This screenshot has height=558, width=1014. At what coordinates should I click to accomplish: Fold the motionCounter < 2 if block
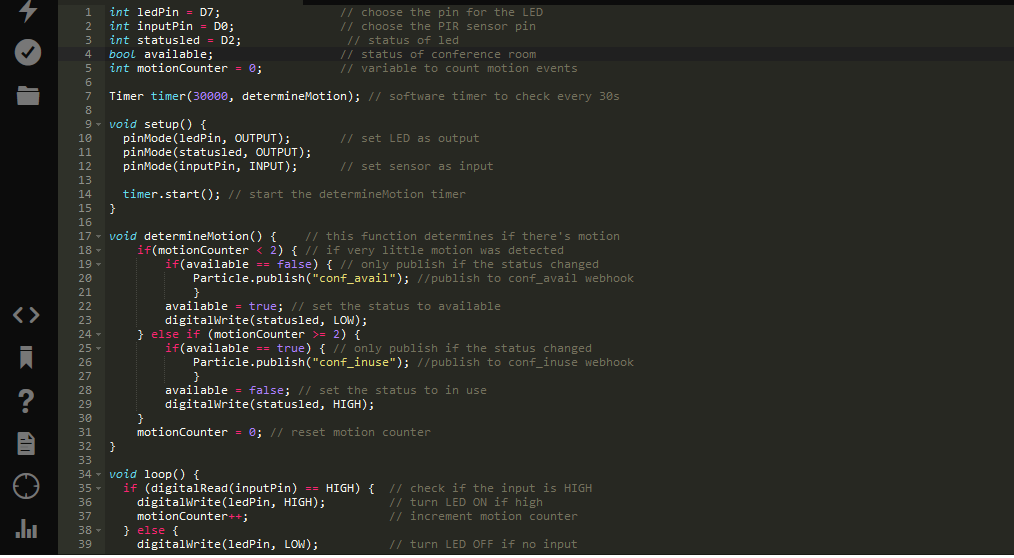[x=99, y=250]
